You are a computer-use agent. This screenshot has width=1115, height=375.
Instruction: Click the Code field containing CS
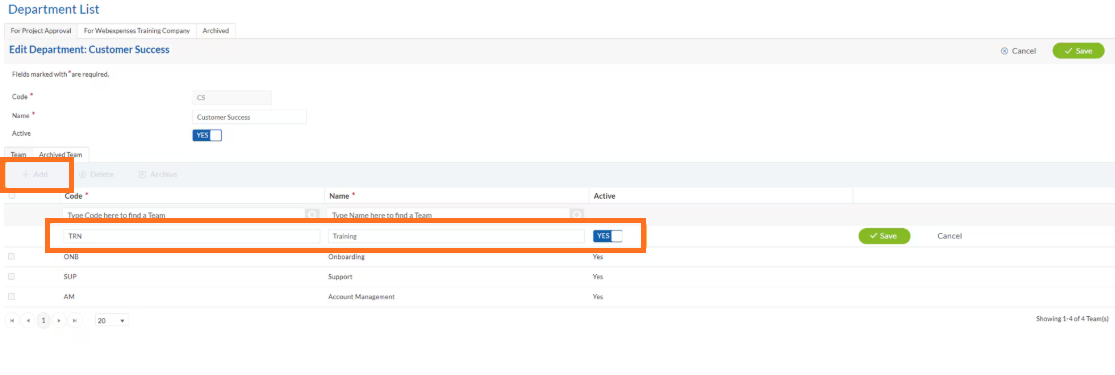[x=232, y=97]
